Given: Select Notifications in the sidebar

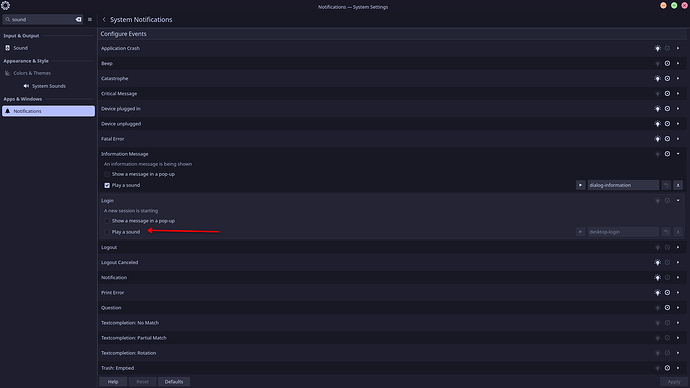Looking at the screenshot, I should click(48, 111).
